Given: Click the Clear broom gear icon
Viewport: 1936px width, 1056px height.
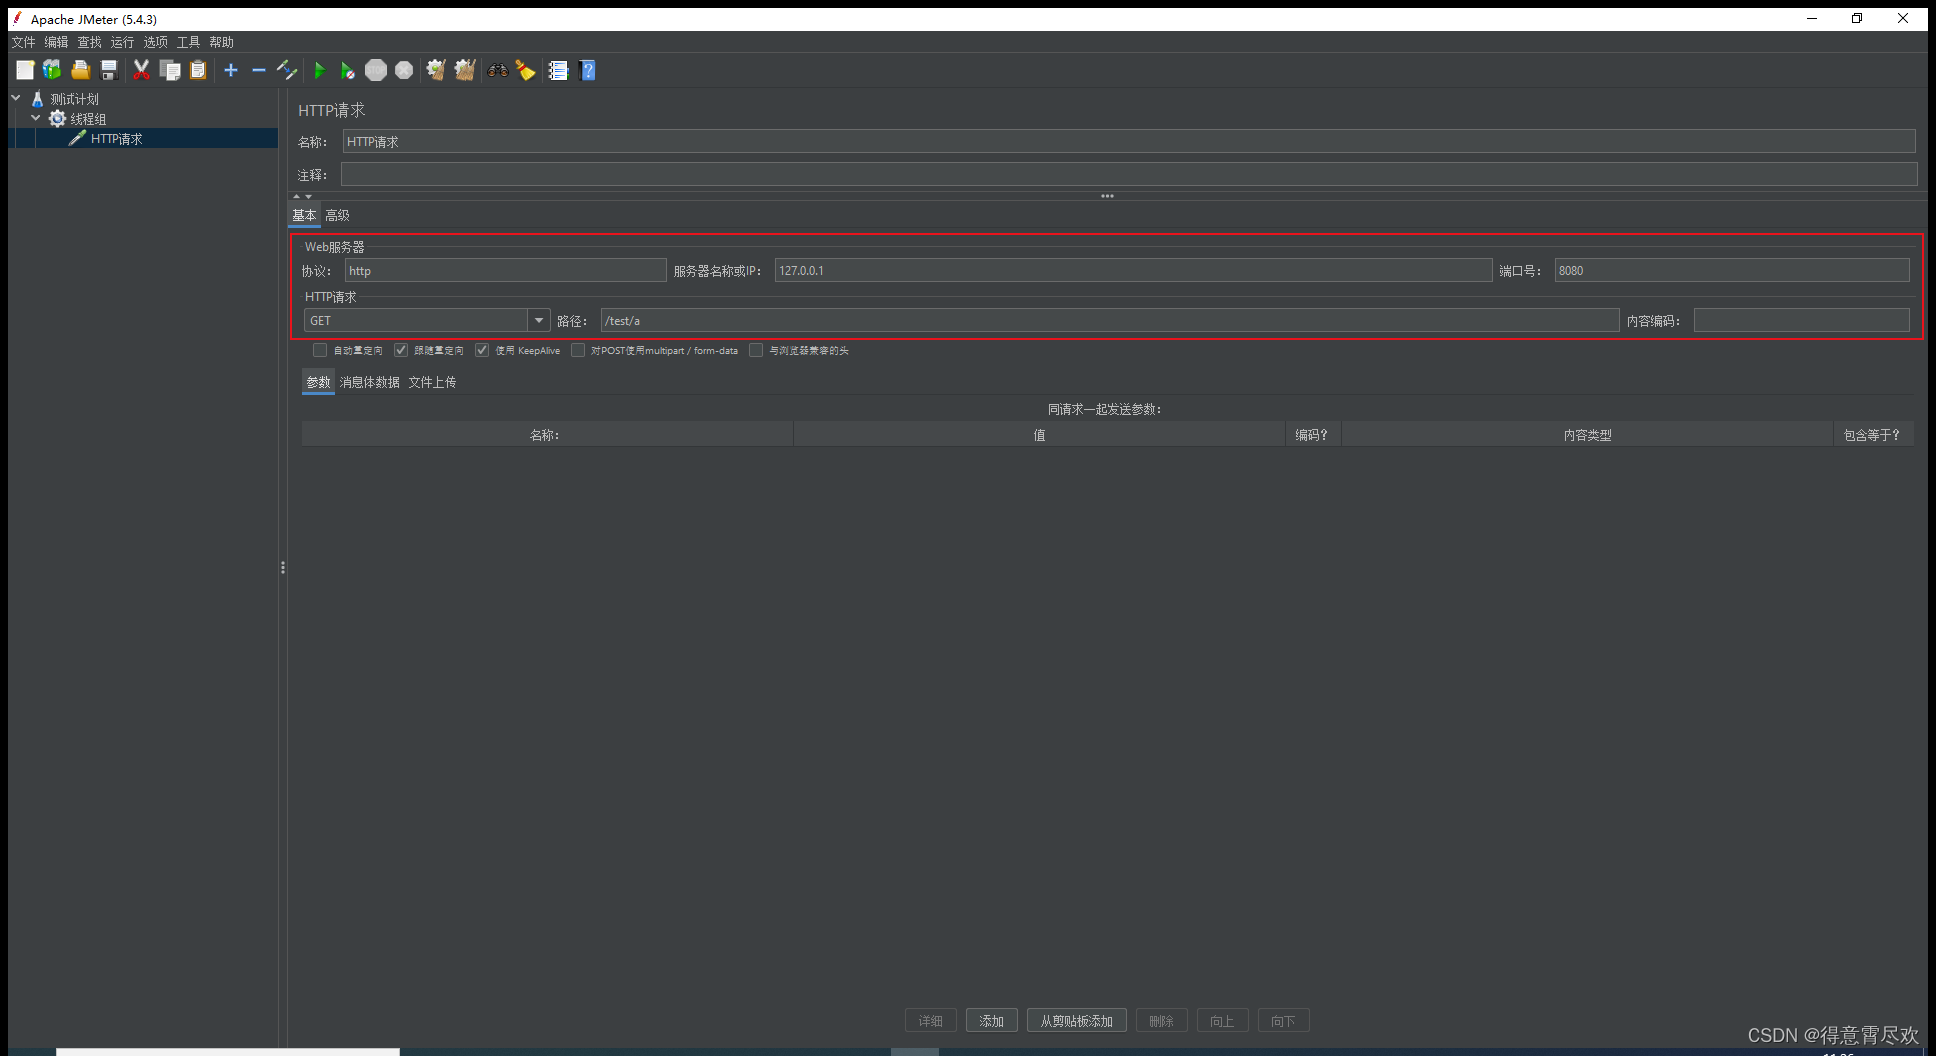Looking at the screenshot, I should 436,70.
